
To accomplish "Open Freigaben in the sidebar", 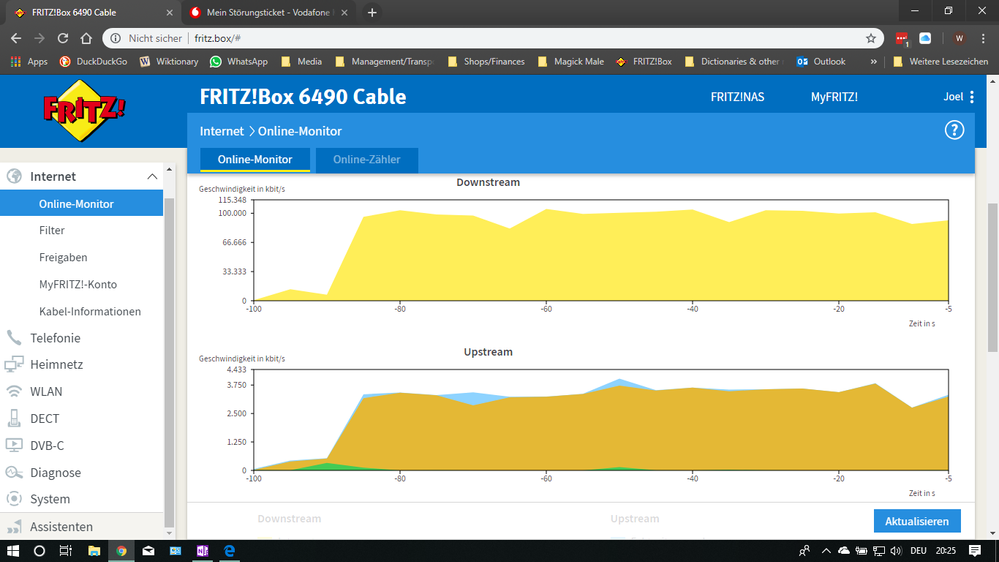I will point(63,257).
